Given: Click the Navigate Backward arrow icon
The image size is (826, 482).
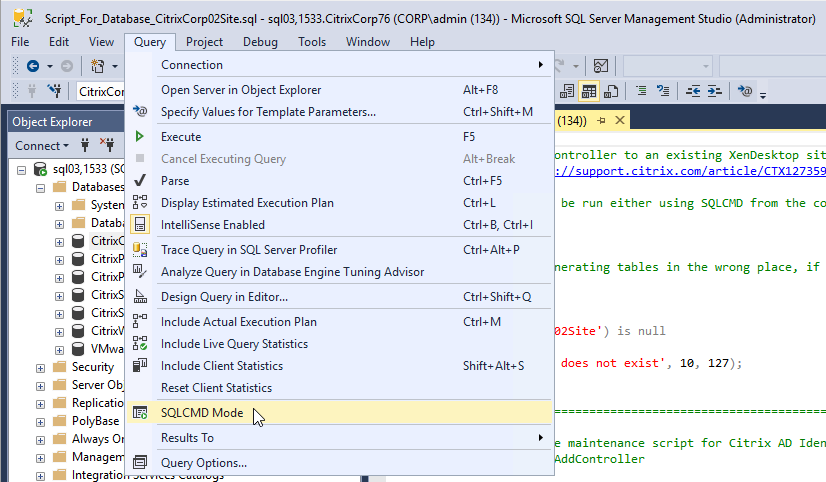Looking at the screenshot, I should pos(33,66).
